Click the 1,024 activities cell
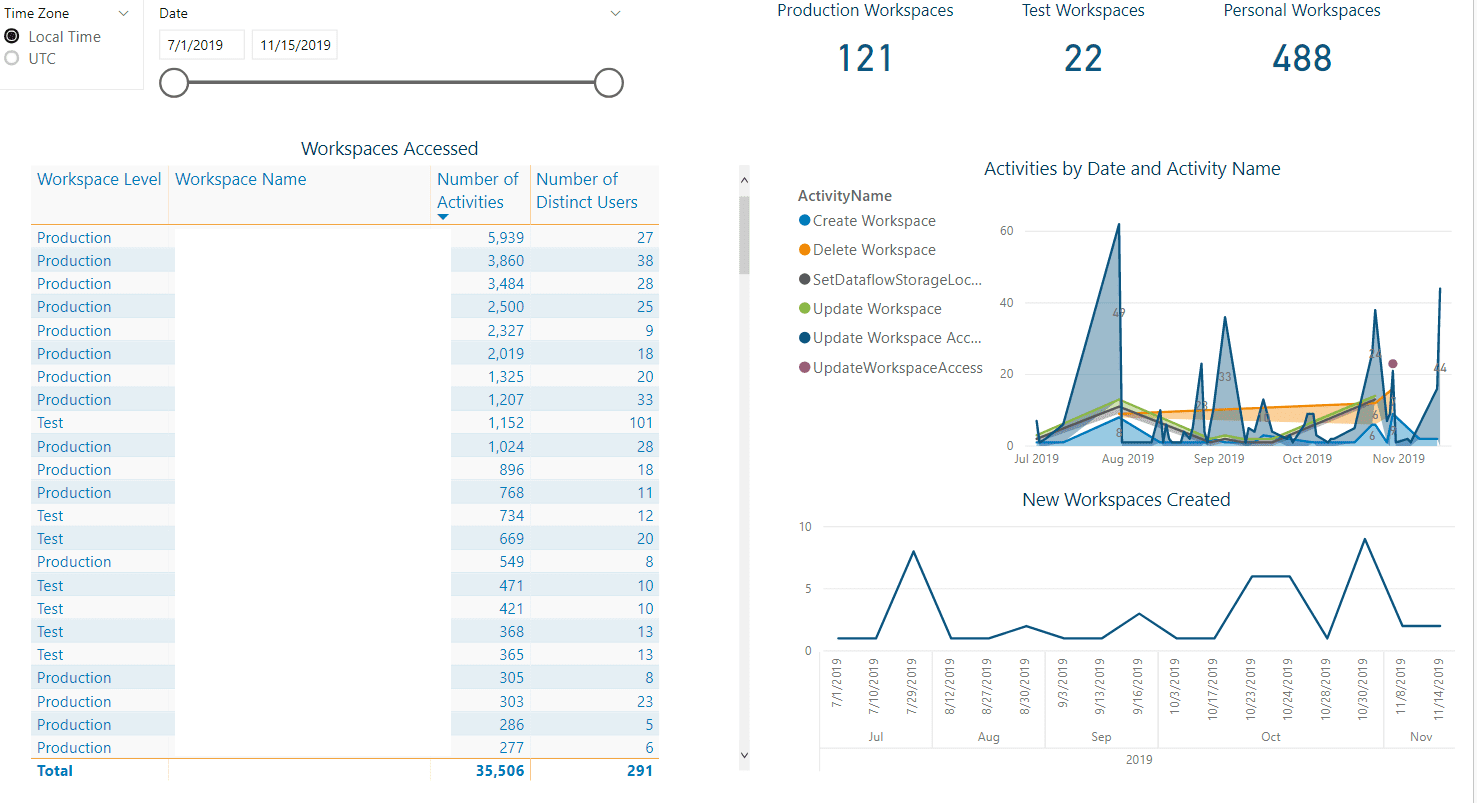Image resolution: width=1477 pixels, height=803 pixels. (505, 447)
